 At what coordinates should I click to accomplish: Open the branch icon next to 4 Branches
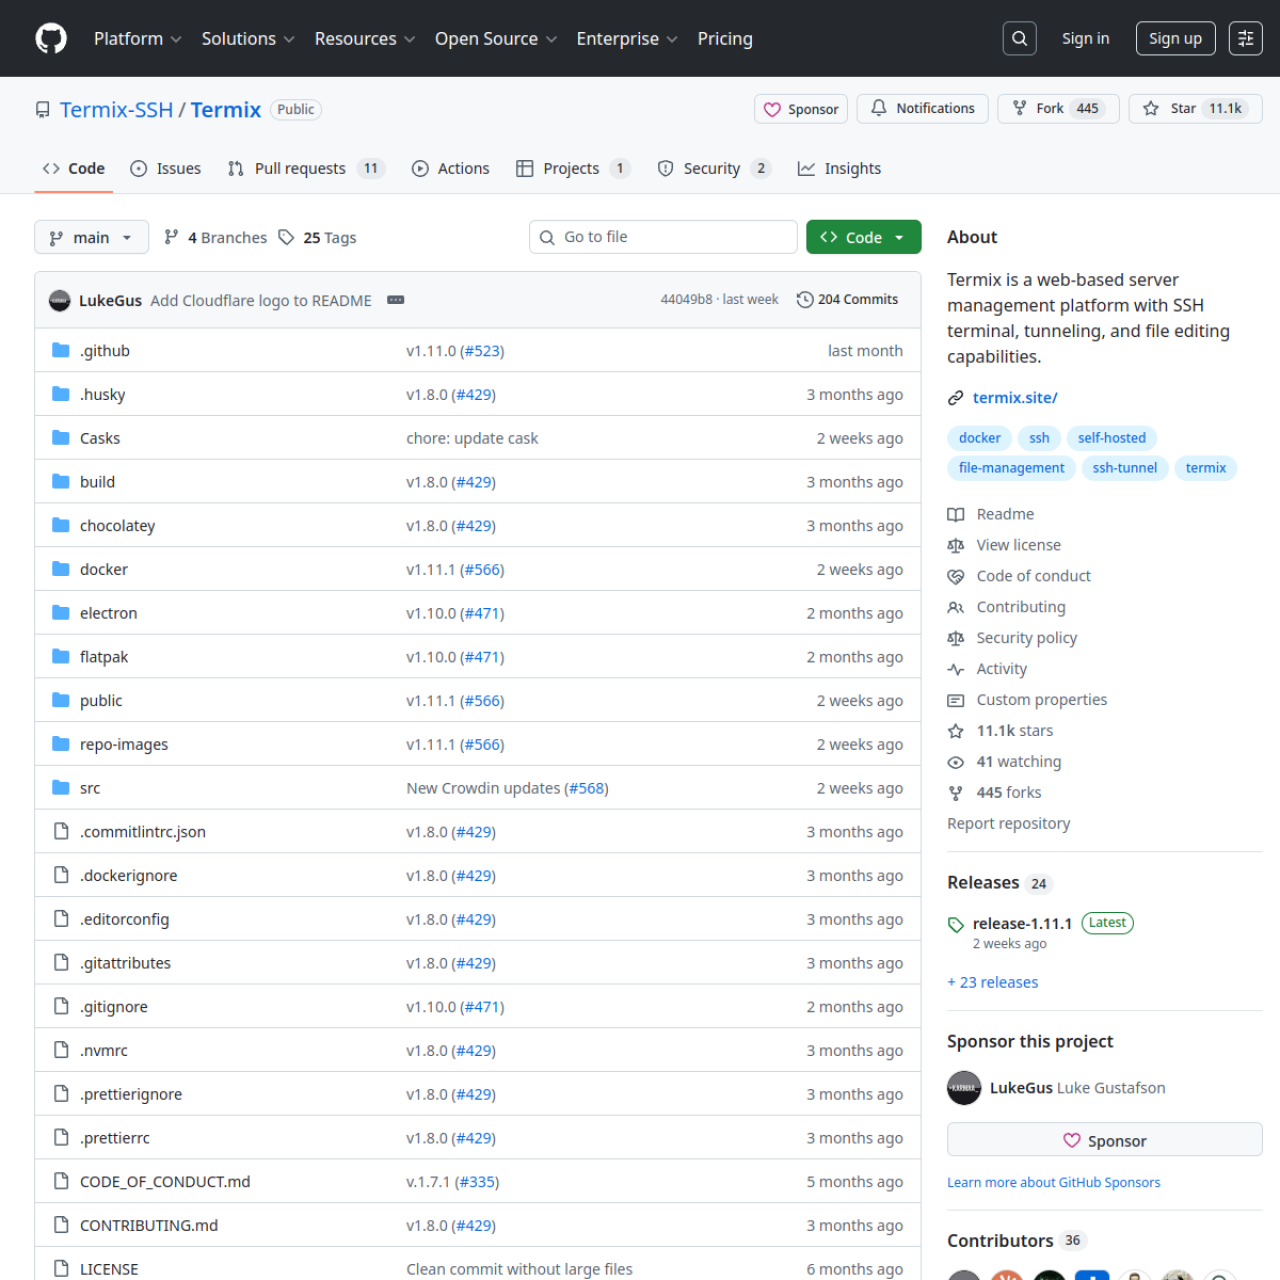[x=172, y=237]
